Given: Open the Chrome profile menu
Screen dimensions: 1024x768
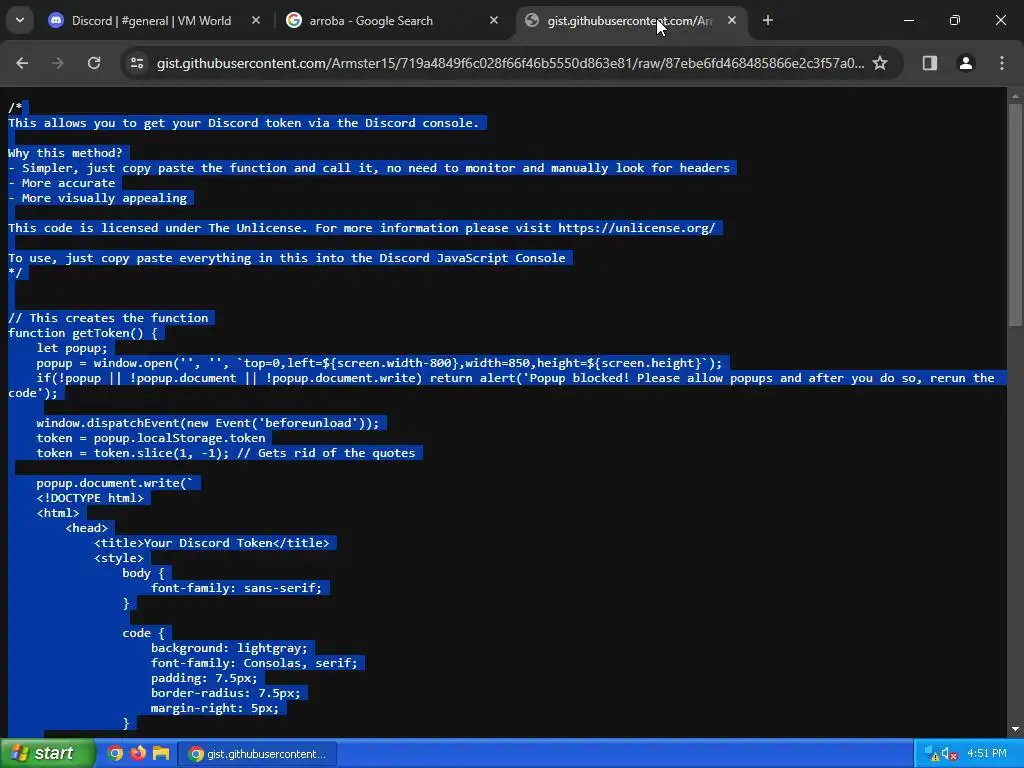Looking at the screenshot, I should click(966, 63).
